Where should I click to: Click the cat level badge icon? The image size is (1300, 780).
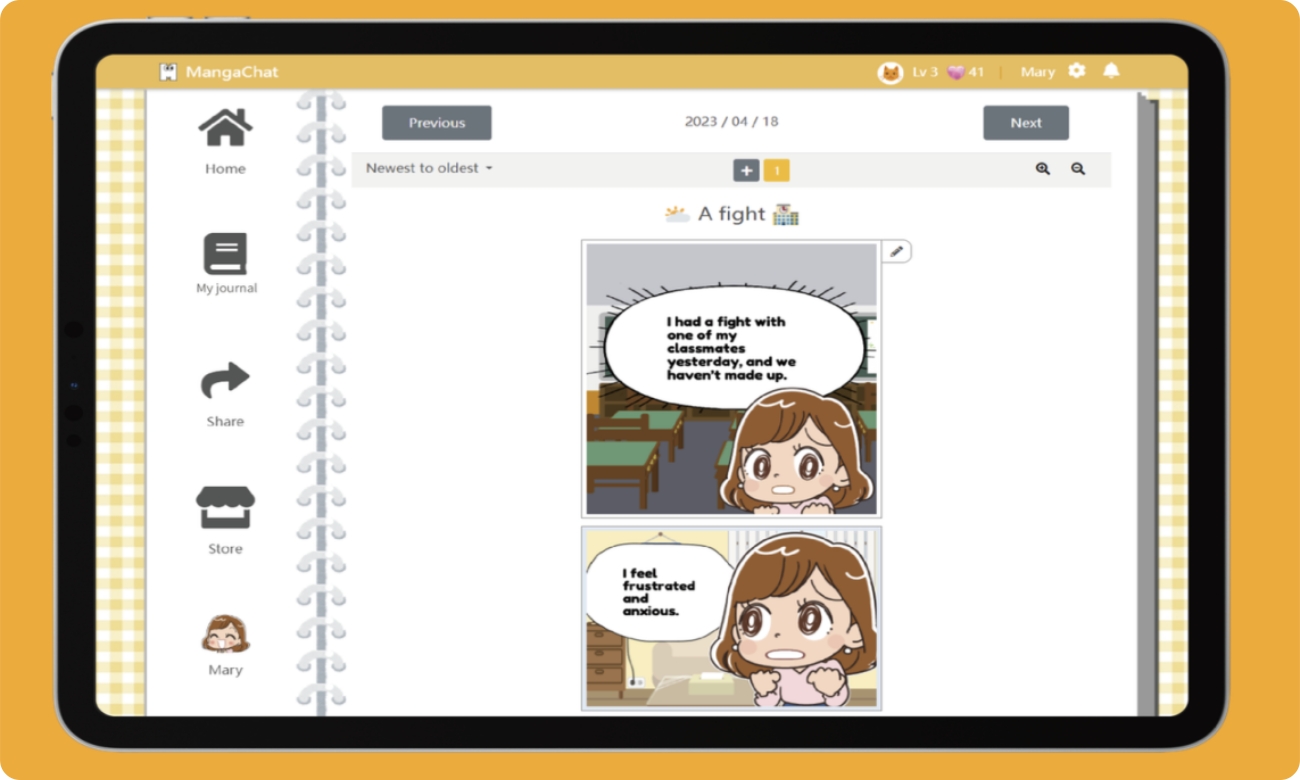point(890,71)
